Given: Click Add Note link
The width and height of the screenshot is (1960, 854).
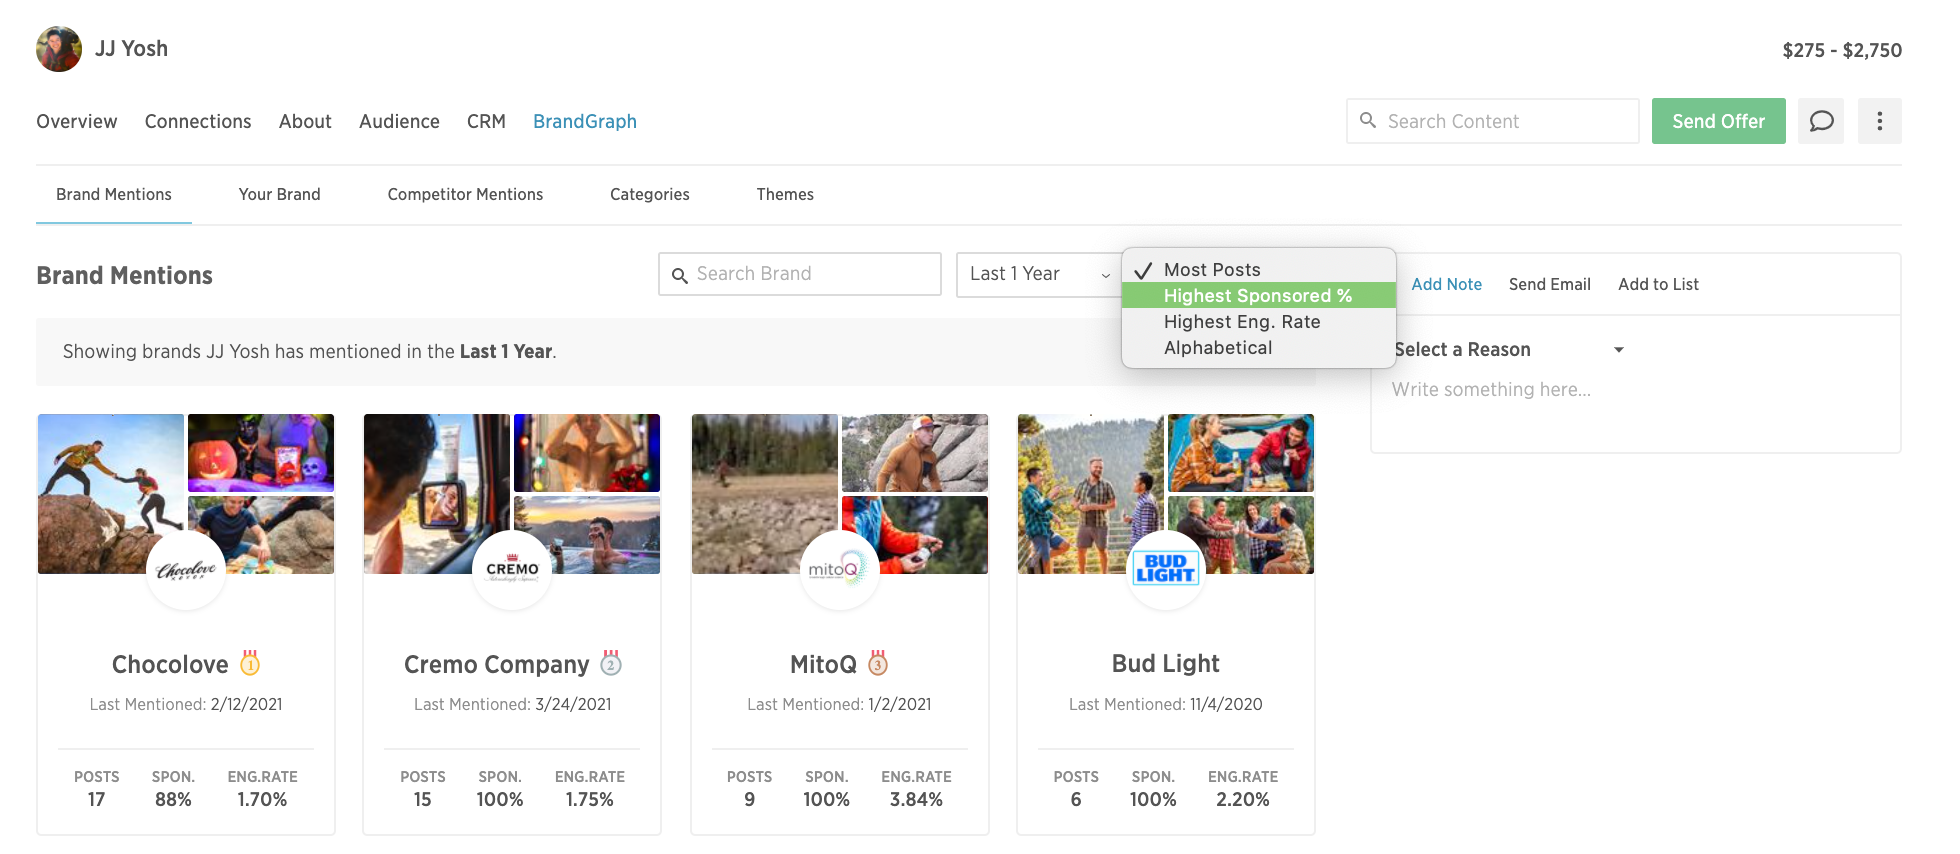Looking at the screenshot, I should coord(1446,284).
